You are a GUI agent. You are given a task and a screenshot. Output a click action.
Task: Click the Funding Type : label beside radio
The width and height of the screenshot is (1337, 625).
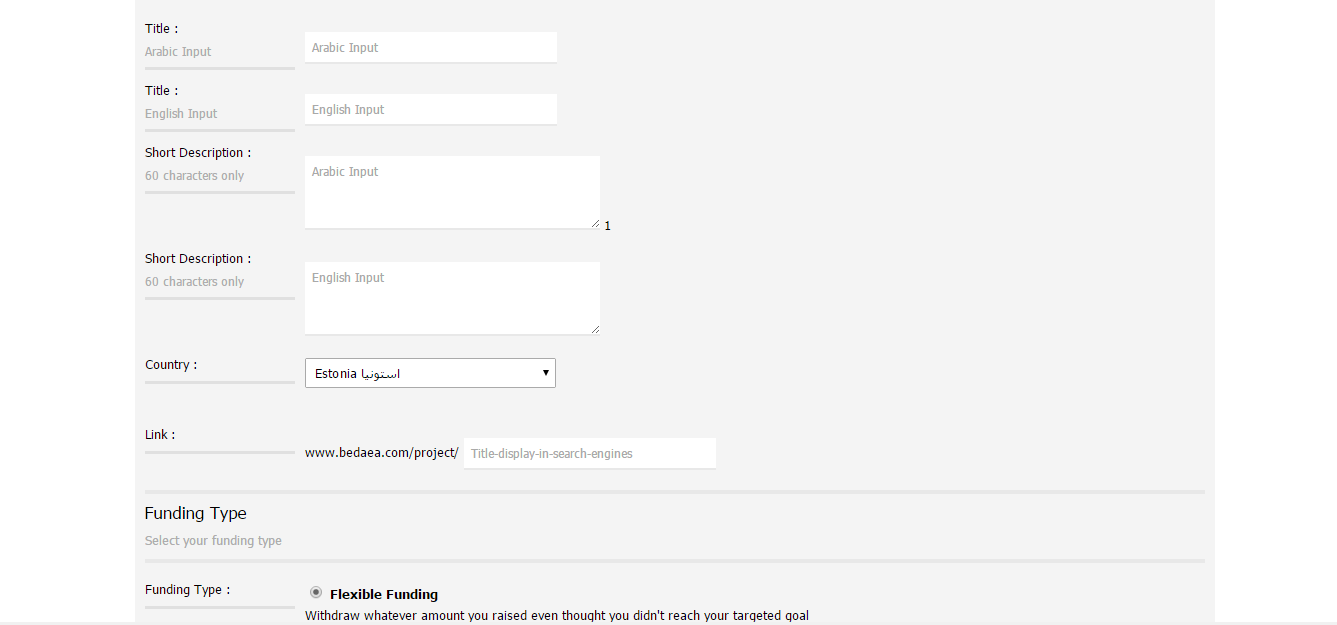pyautogui.click(x=187, y=590)
